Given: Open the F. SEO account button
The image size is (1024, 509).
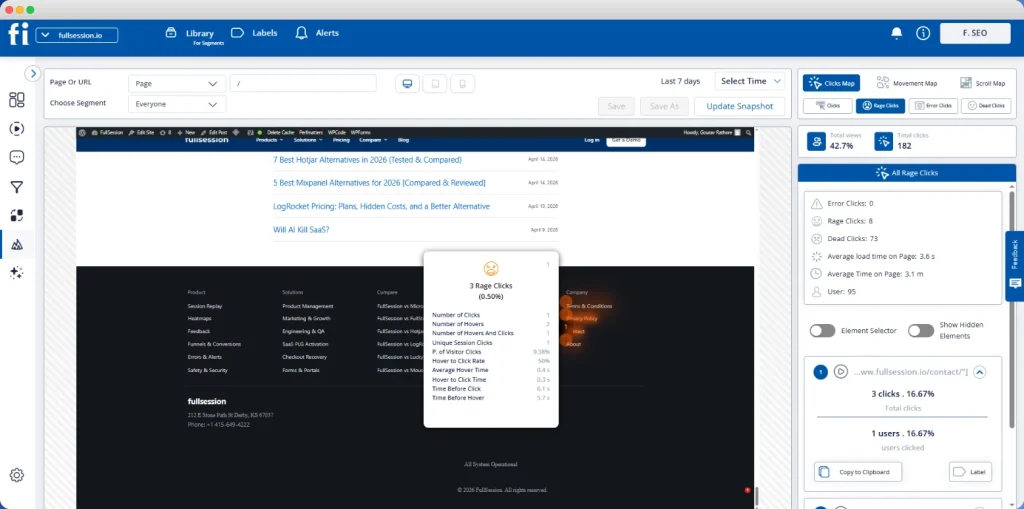Looking at the screenshot, I should pos(975,33).
